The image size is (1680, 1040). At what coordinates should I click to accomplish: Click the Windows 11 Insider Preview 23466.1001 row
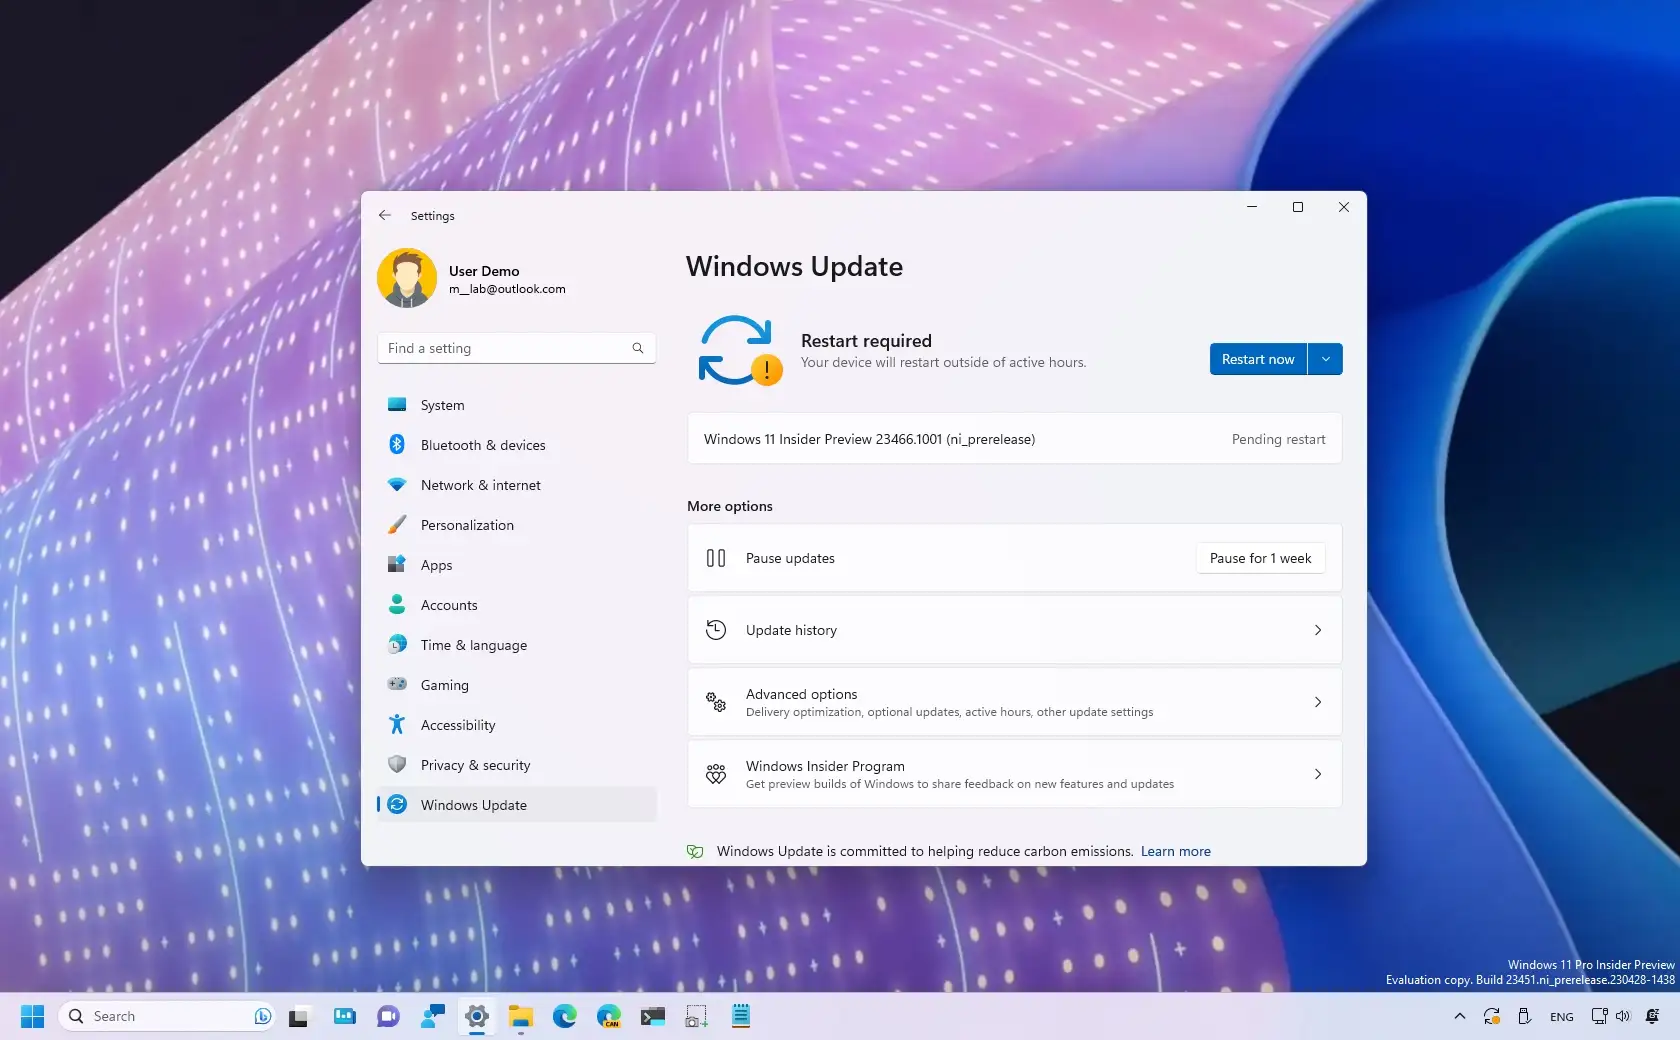point(1014,439)
